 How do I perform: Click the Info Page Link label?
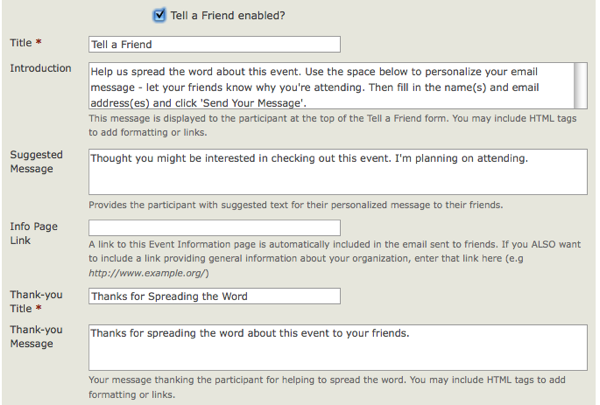(x=33, y=234)
